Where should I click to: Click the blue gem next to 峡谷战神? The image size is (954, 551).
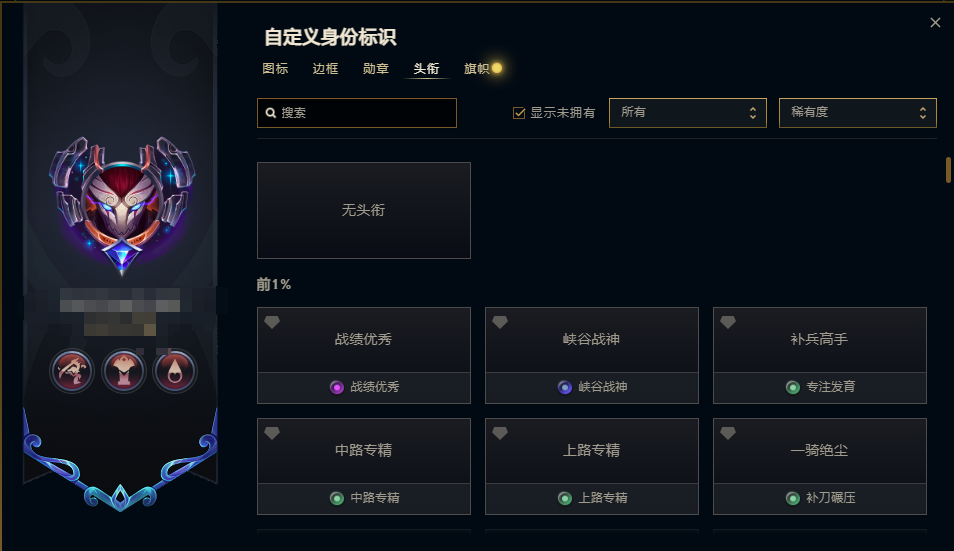(565, 387)
